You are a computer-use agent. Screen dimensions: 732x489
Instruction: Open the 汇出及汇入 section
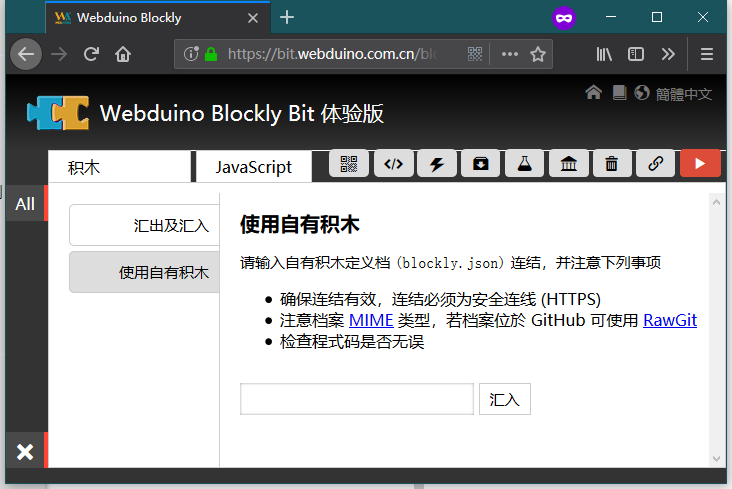coord(144,225)
